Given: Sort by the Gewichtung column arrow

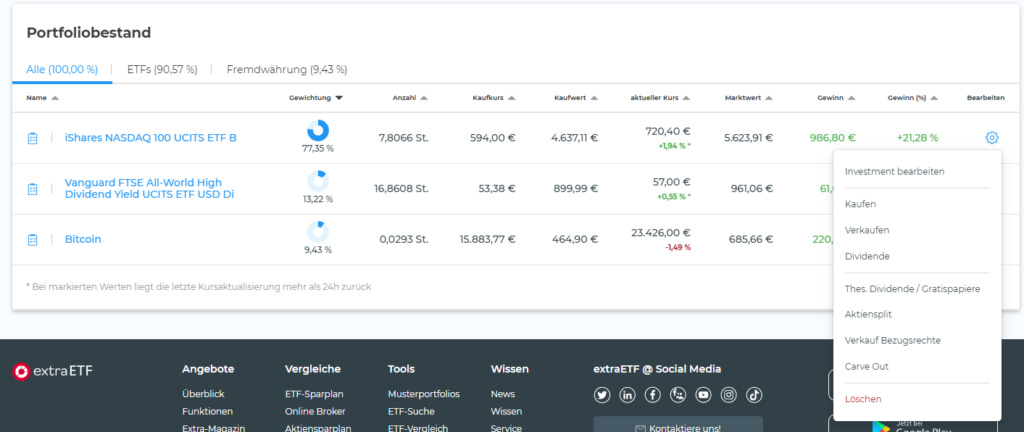Looking at the screenshot, I should coord(338,99).
